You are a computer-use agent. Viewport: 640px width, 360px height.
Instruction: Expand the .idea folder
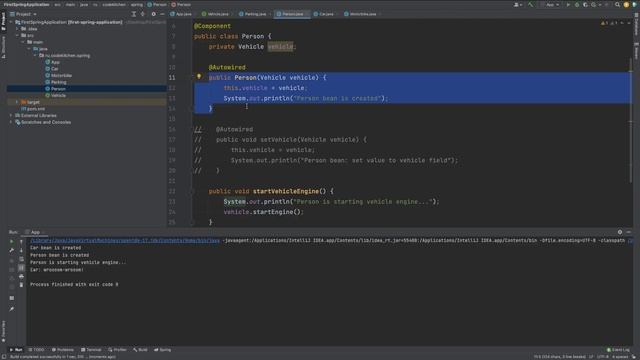[17, 29]
